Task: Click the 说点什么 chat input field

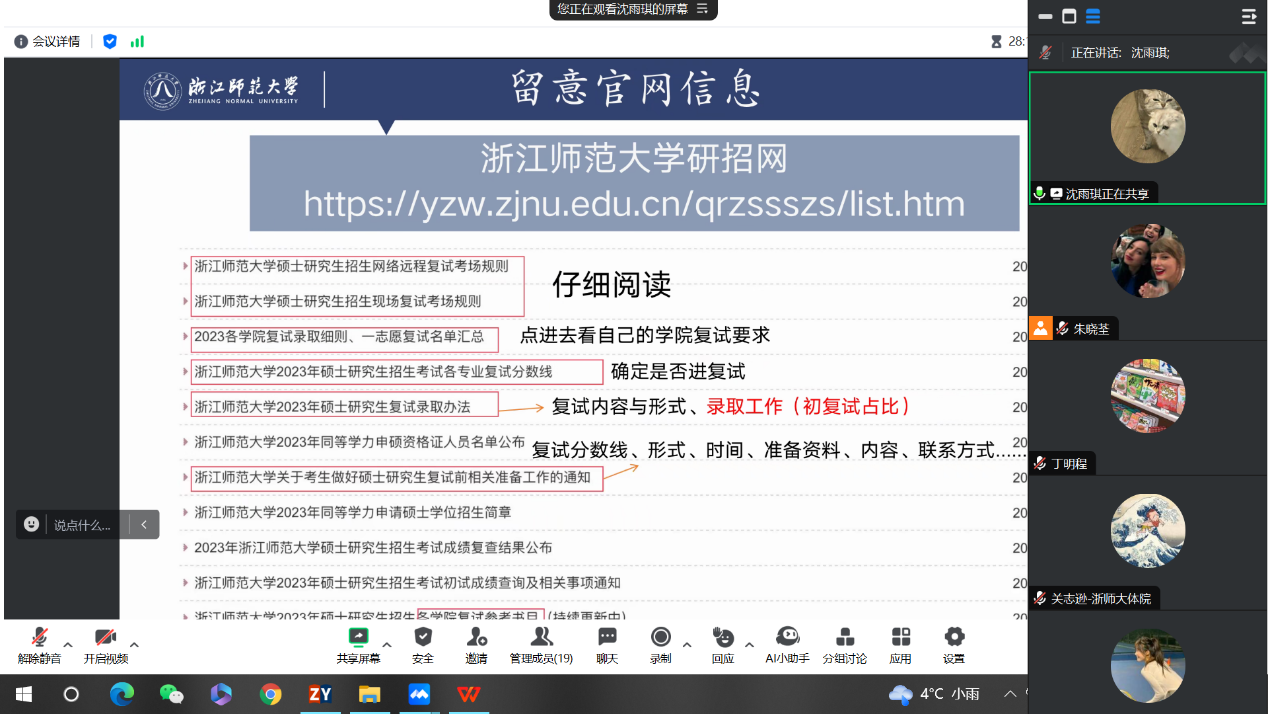Action: (x=82, y=524)
